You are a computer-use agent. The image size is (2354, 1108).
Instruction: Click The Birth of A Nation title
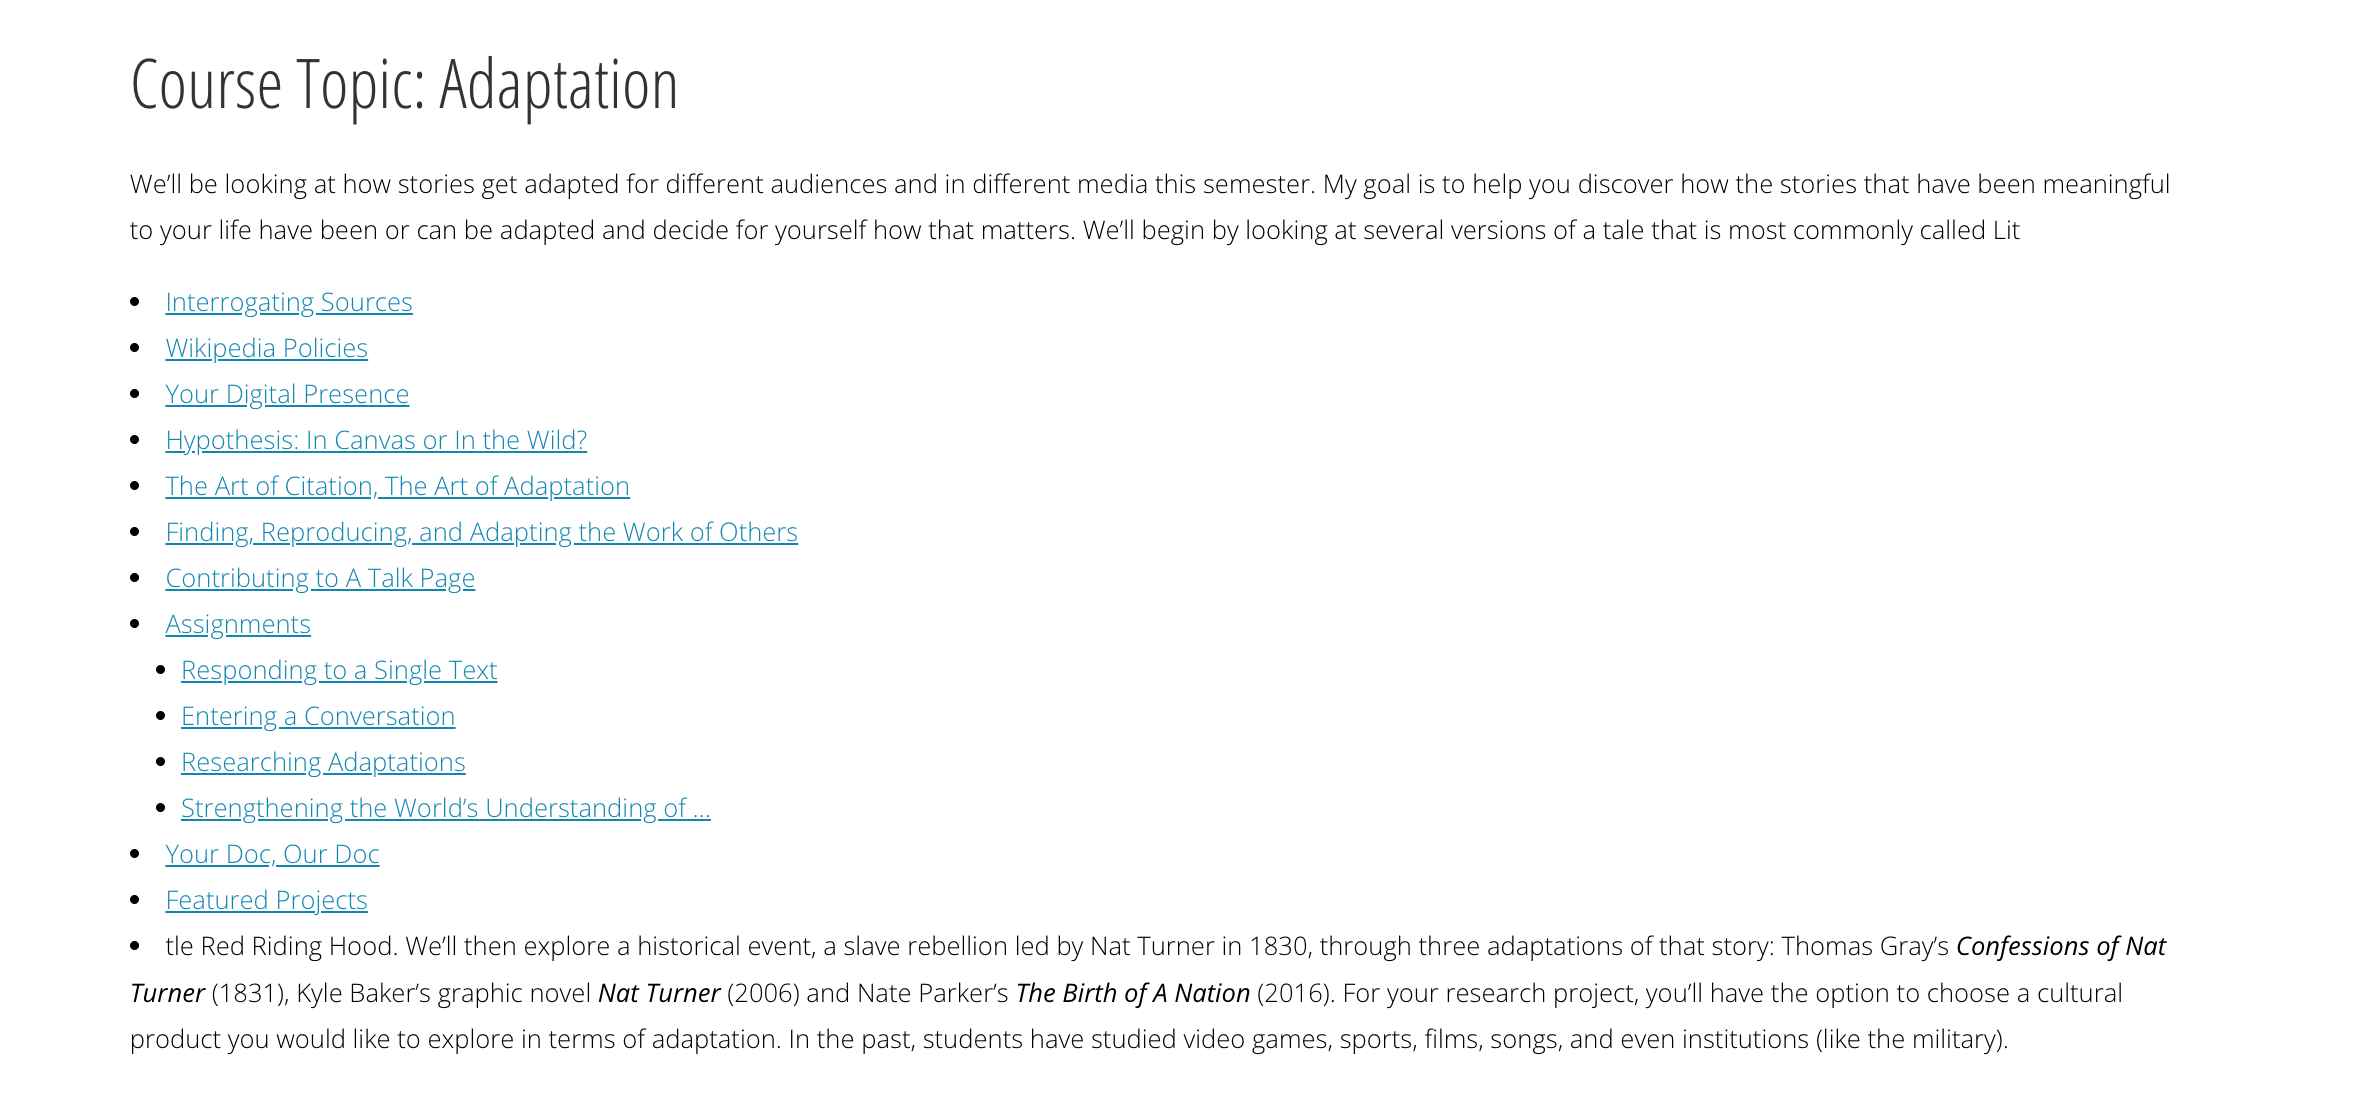pyautogui.click(x=1130, y=992)
